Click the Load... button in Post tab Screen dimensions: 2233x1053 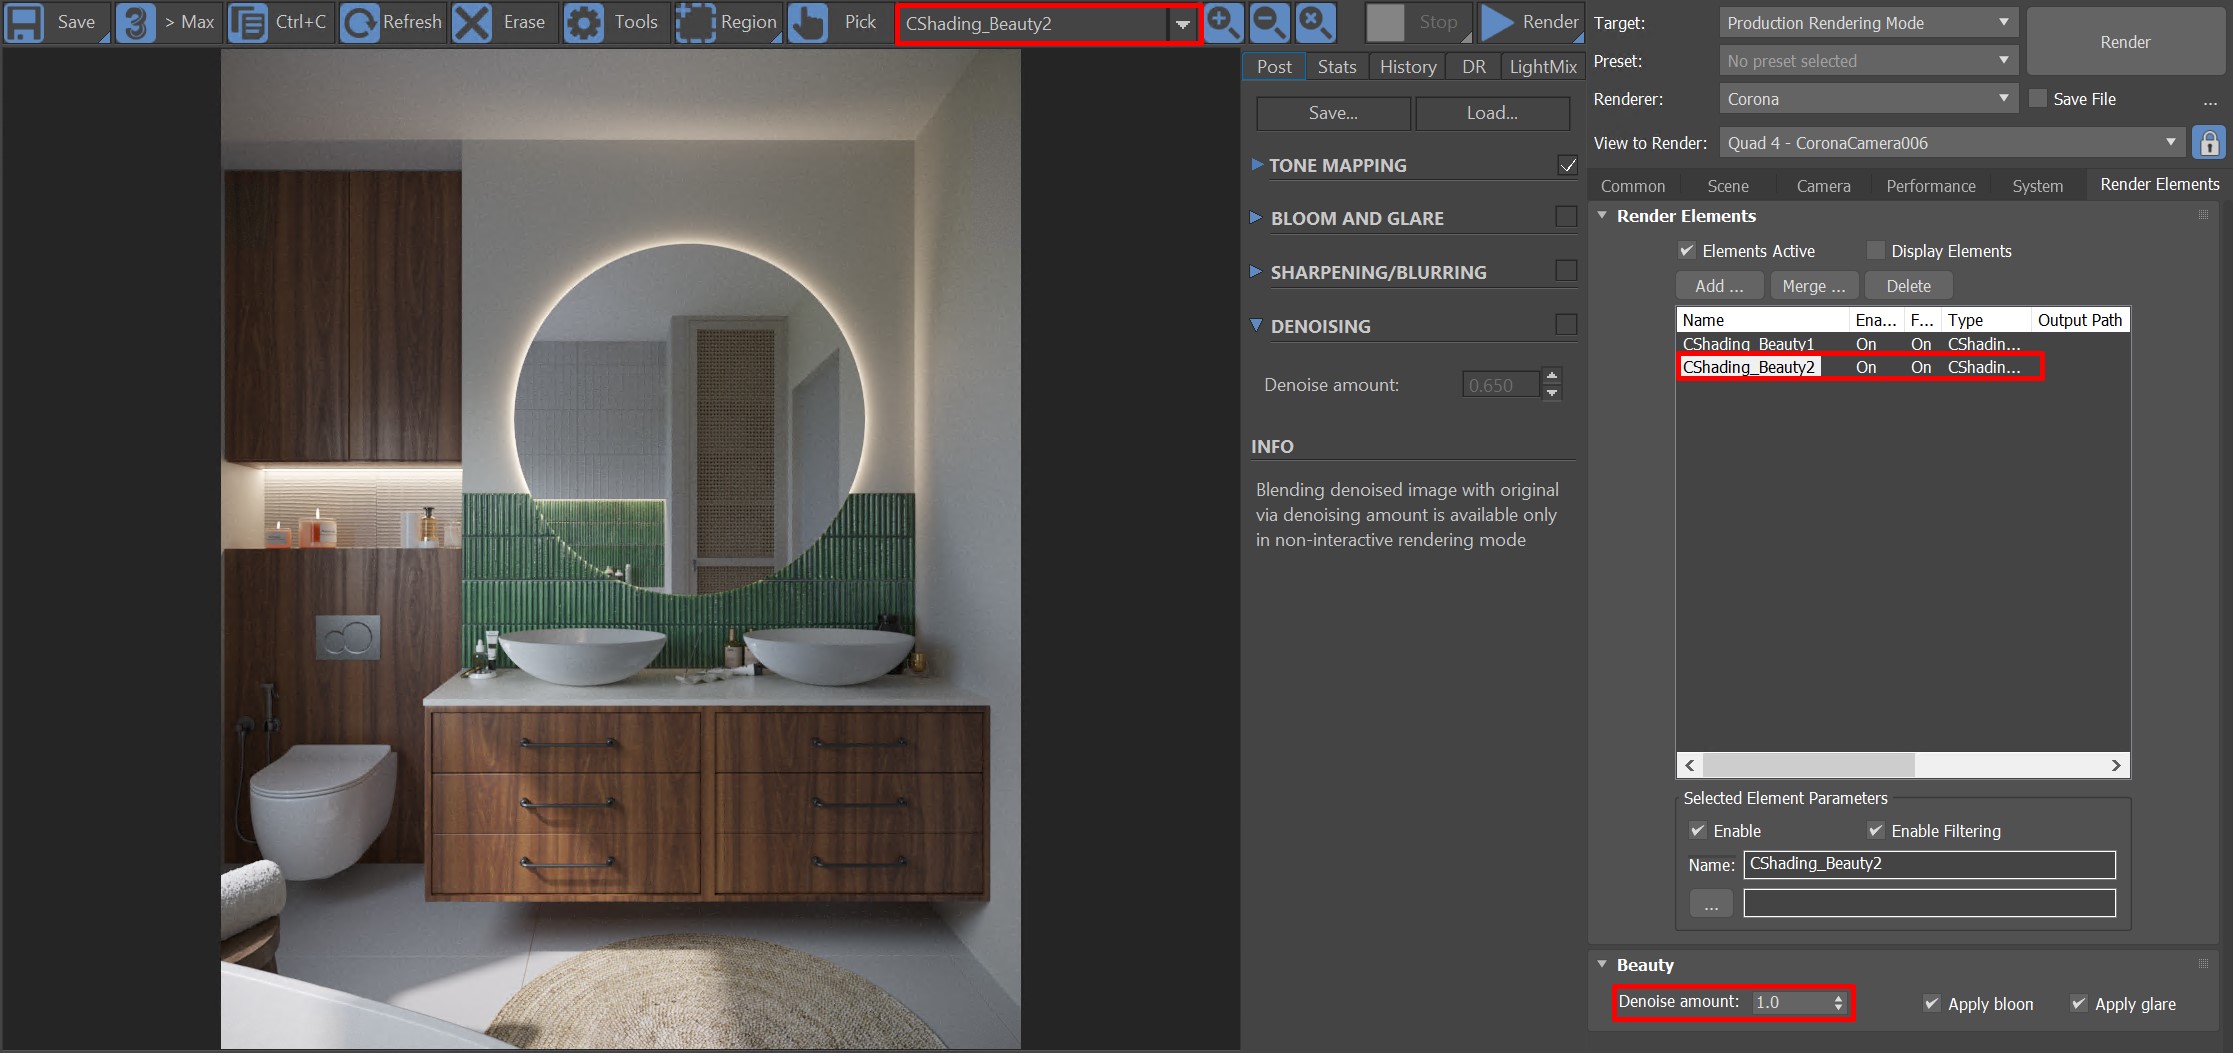point(1492,113)
